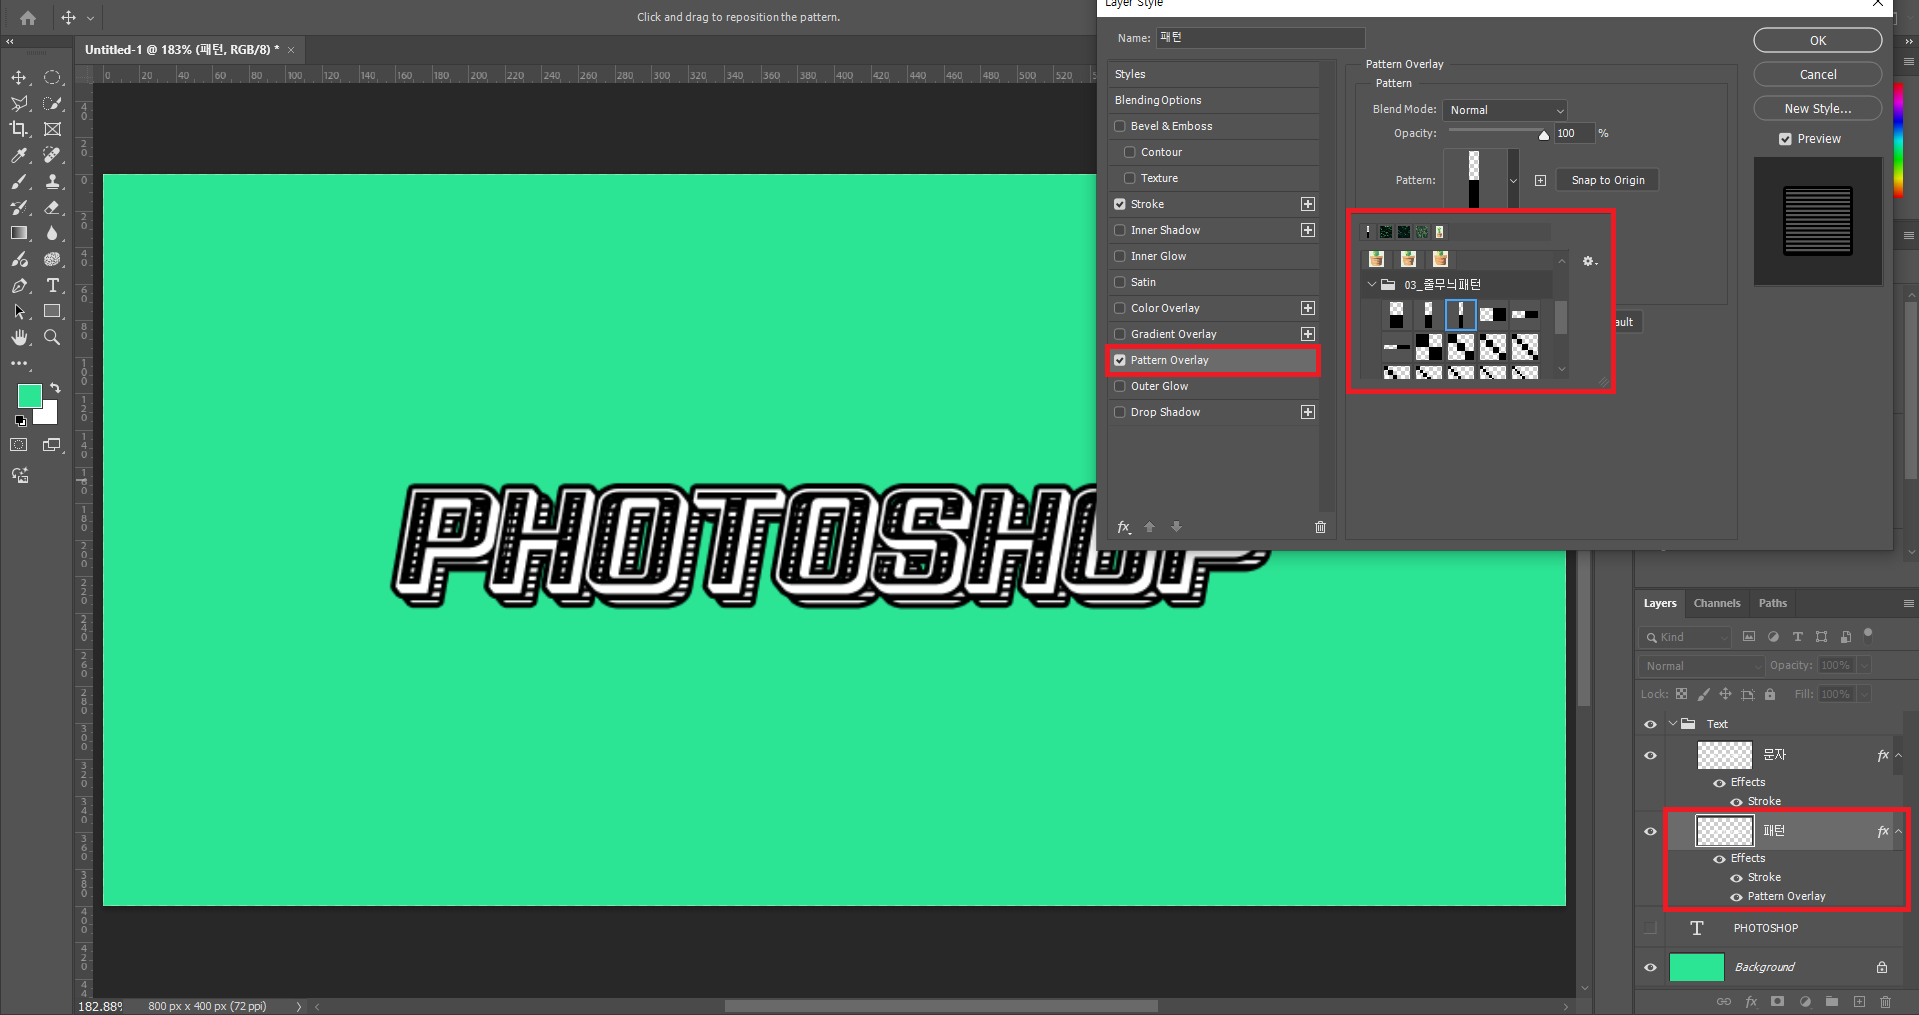Screen dimensions: 1919x1015
Task: Select the Blur tool
Action: point(53,233)
